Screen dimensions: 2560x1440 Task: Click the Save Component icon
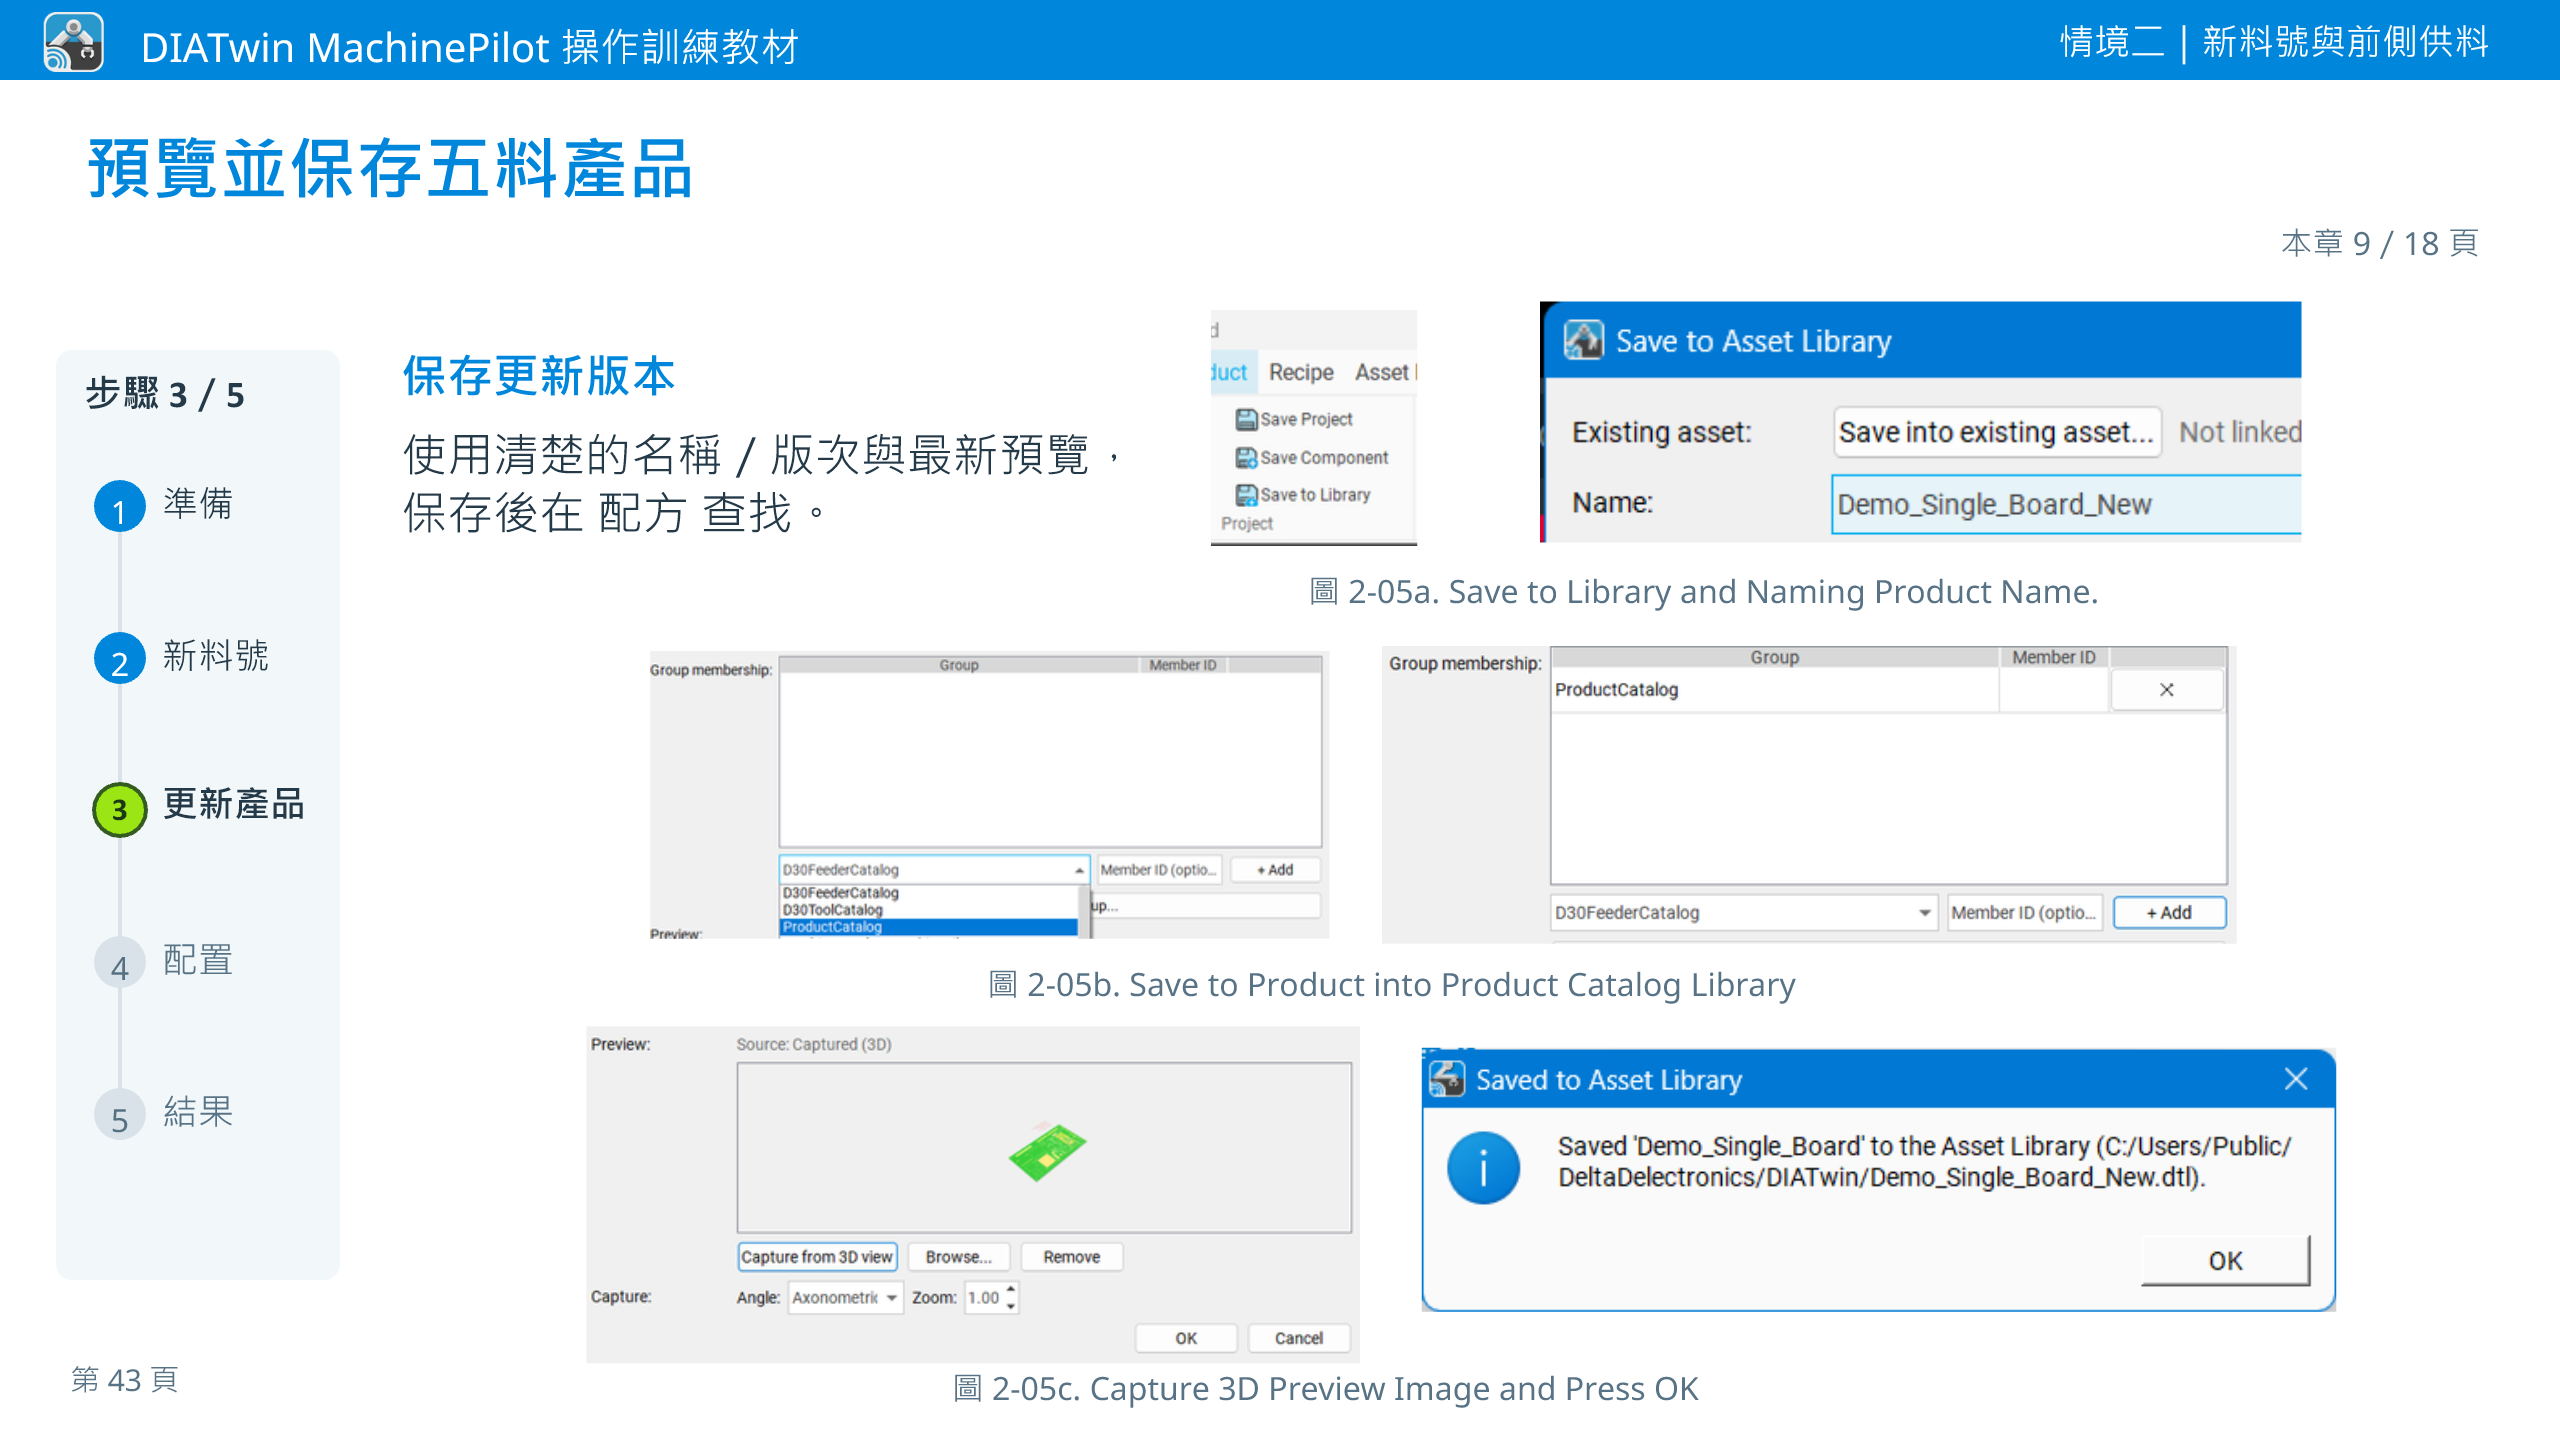(x=1246, y=457)
